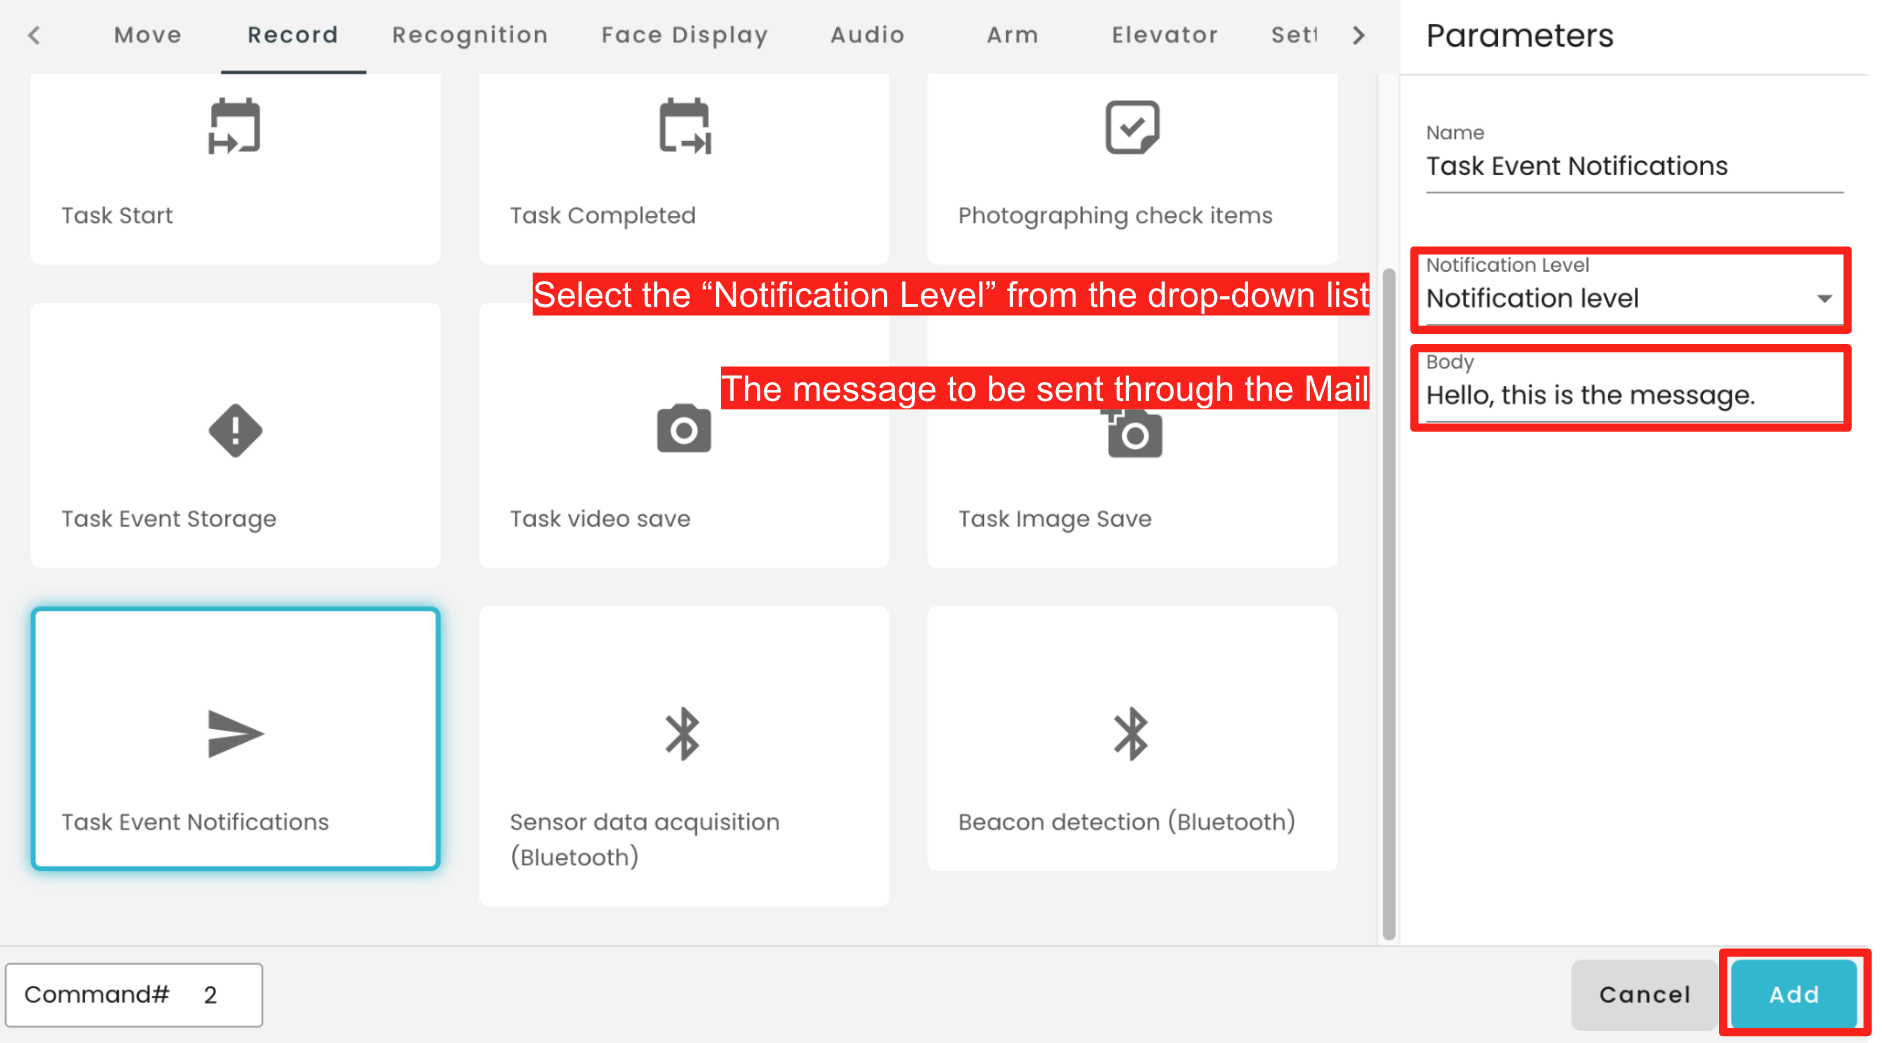Select the Task Event Storage label
The width and height of the screenshot is (1882, 1043).
[169, 519]
